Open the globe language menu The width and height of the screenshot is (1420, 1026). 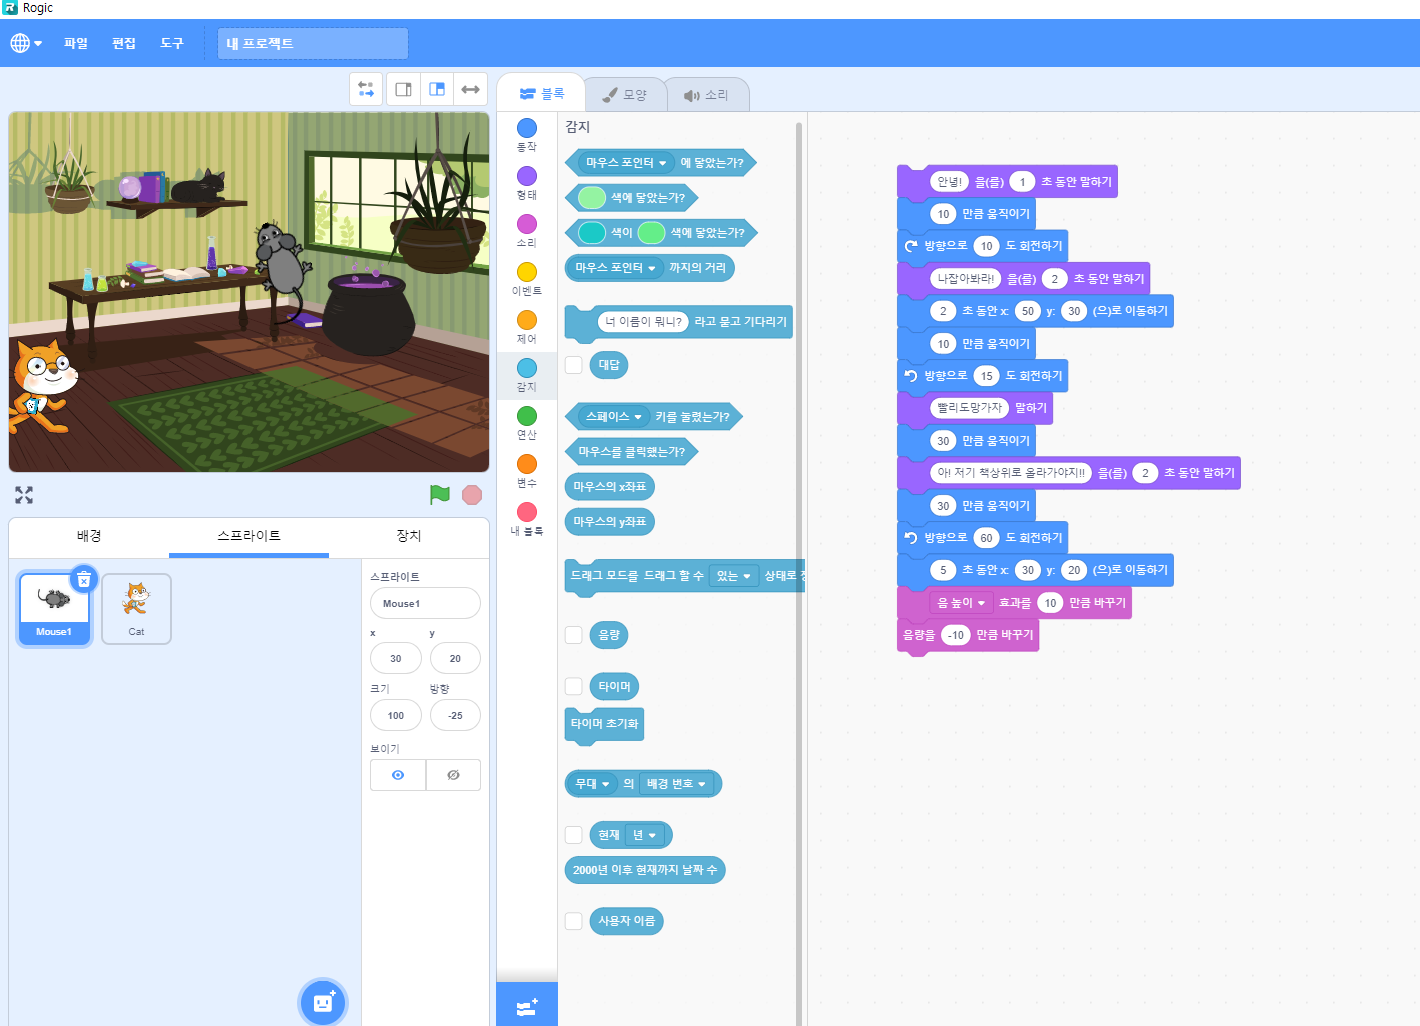coord(26,43)
